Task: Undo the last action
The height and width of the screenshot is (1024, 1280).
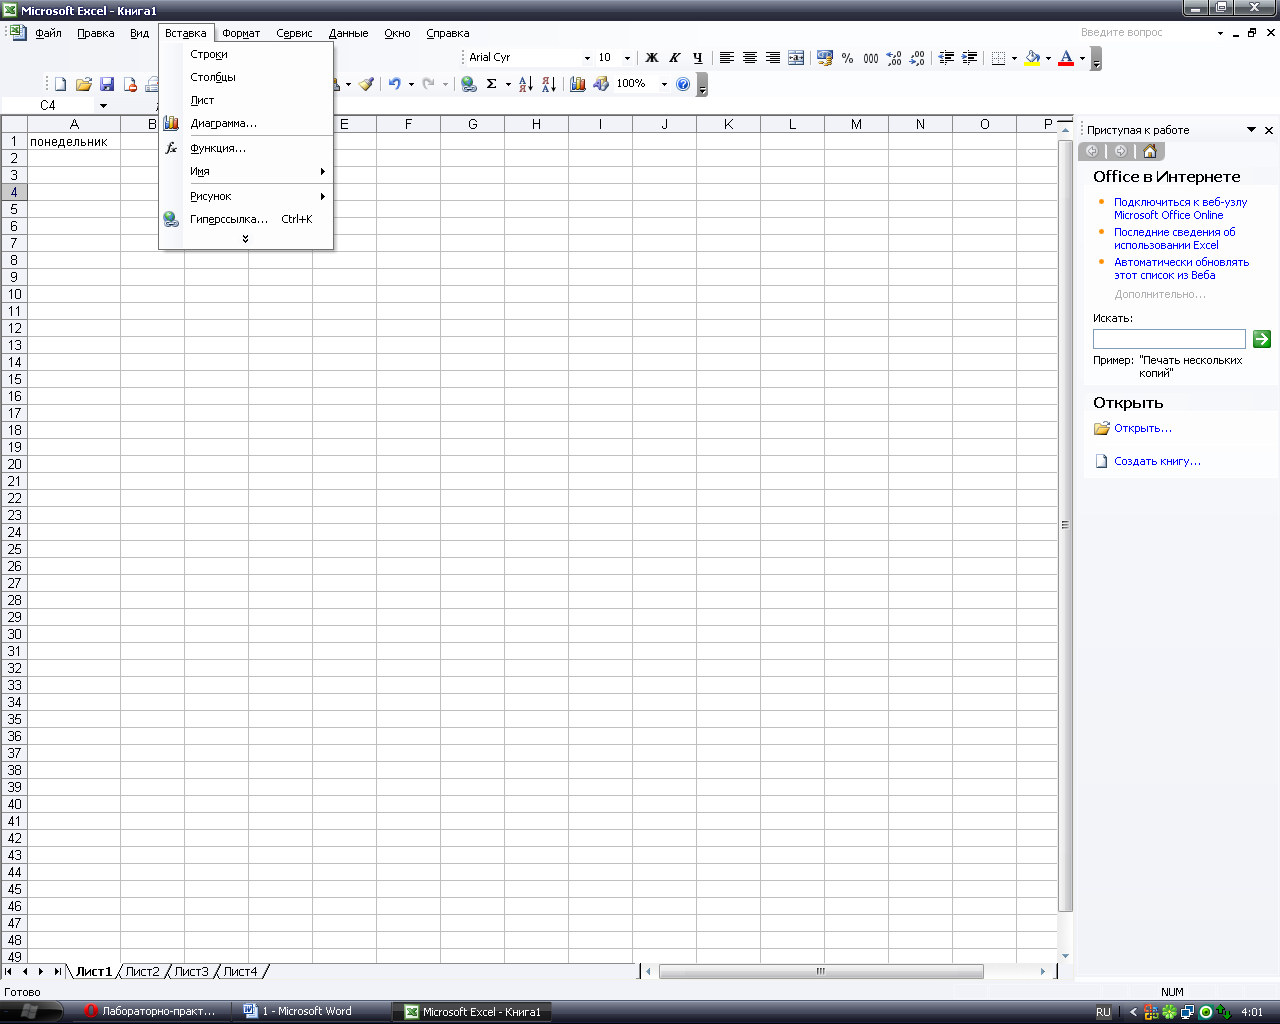Action: (x=394, y=85)
